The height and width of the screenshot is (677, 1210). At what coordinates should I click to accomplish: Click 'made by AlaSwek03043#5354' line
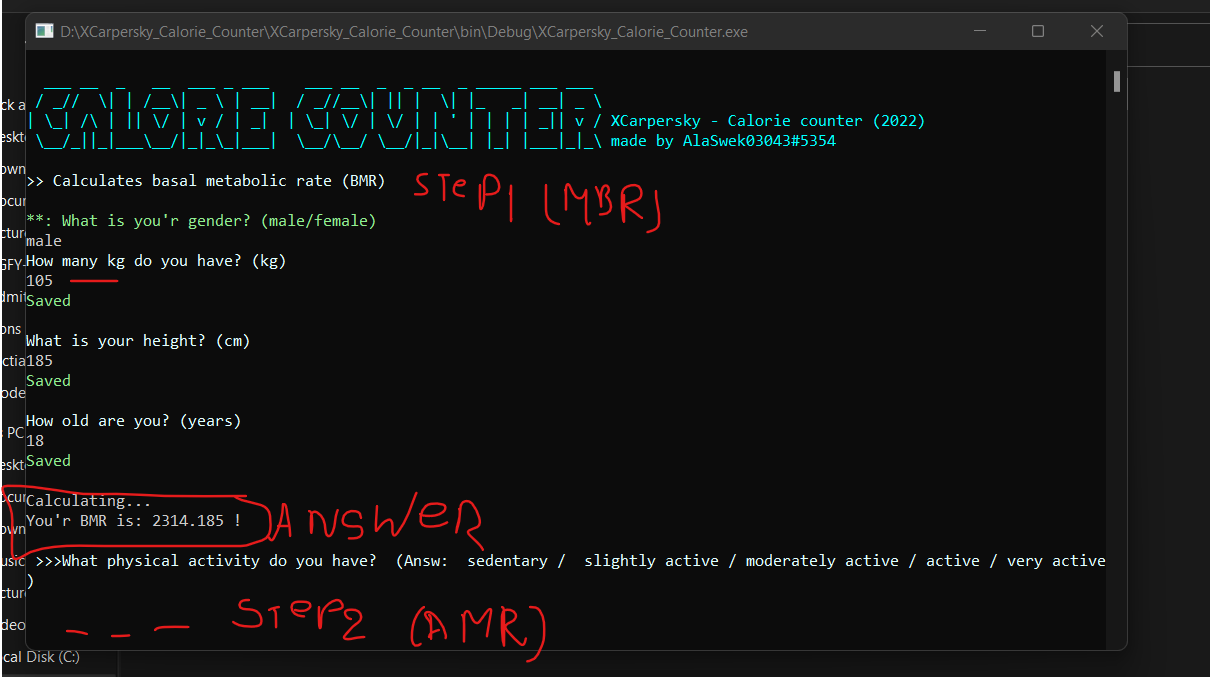tap(723, 141)
